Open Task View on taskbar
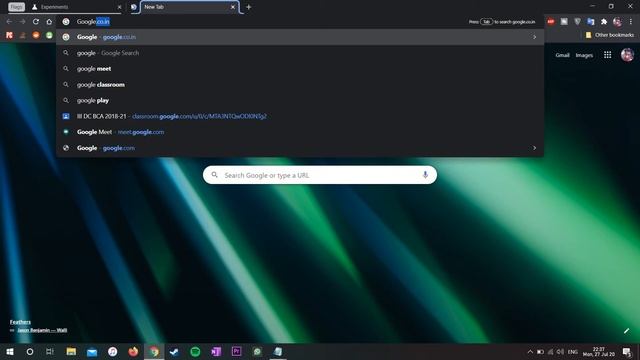The height and width of the screenshot is (360, 640). [50, 351]
